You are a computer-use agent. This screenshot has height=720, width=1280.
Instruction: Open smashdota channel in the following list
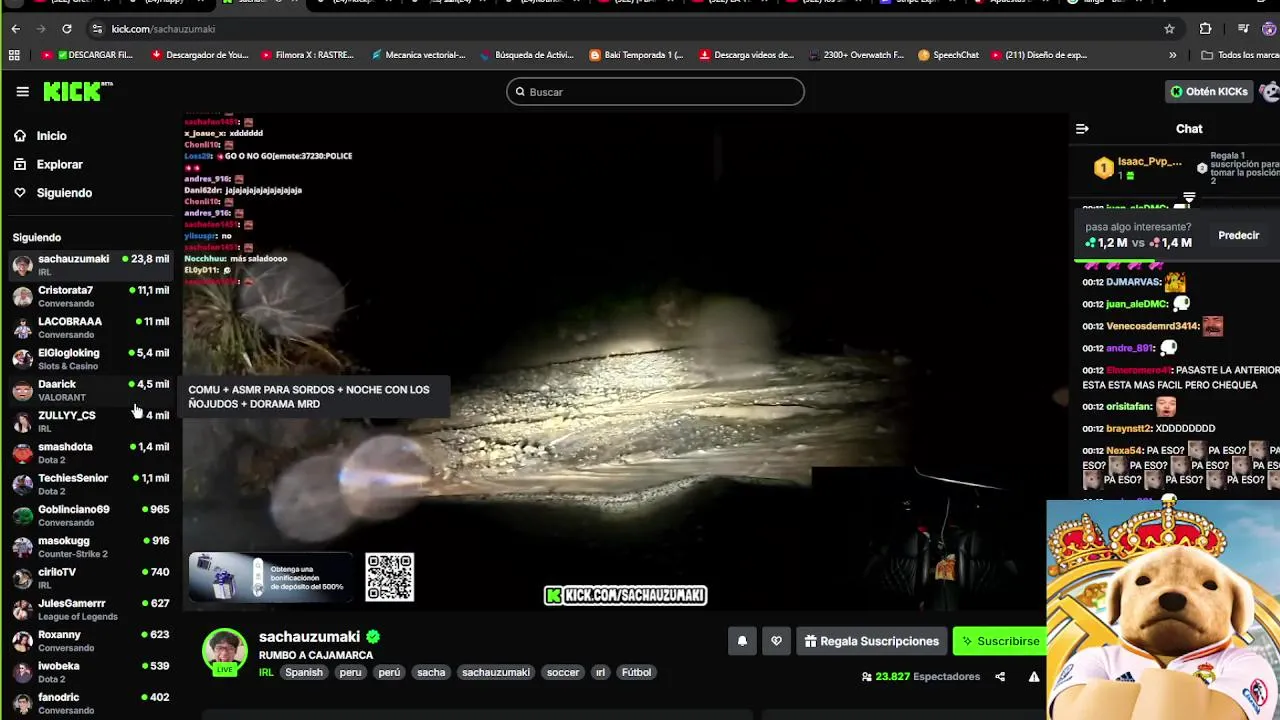[91, 453]
